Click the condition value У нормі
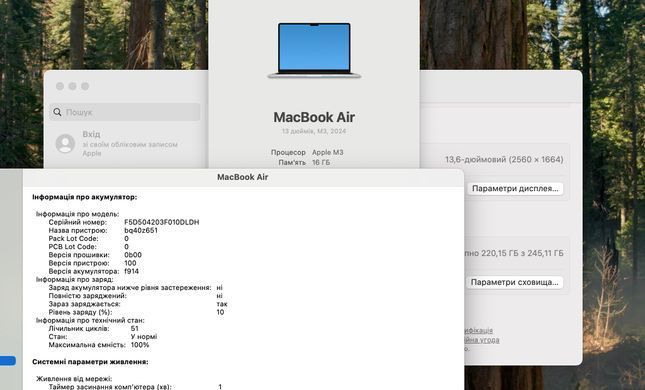 point(144,337)
